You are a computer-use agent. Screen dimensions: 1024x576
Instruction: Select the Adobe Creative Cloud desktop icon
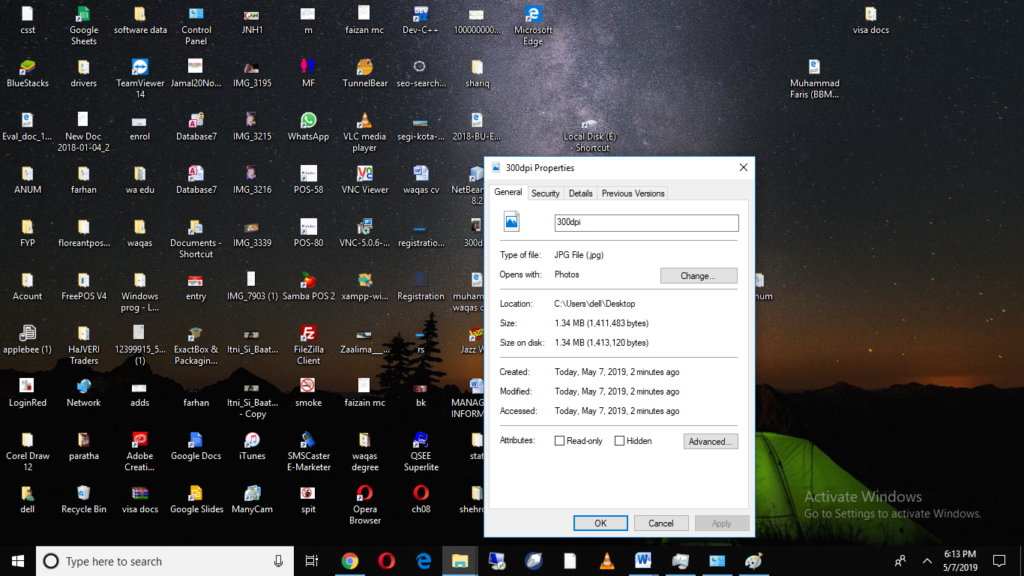(140, 451)
